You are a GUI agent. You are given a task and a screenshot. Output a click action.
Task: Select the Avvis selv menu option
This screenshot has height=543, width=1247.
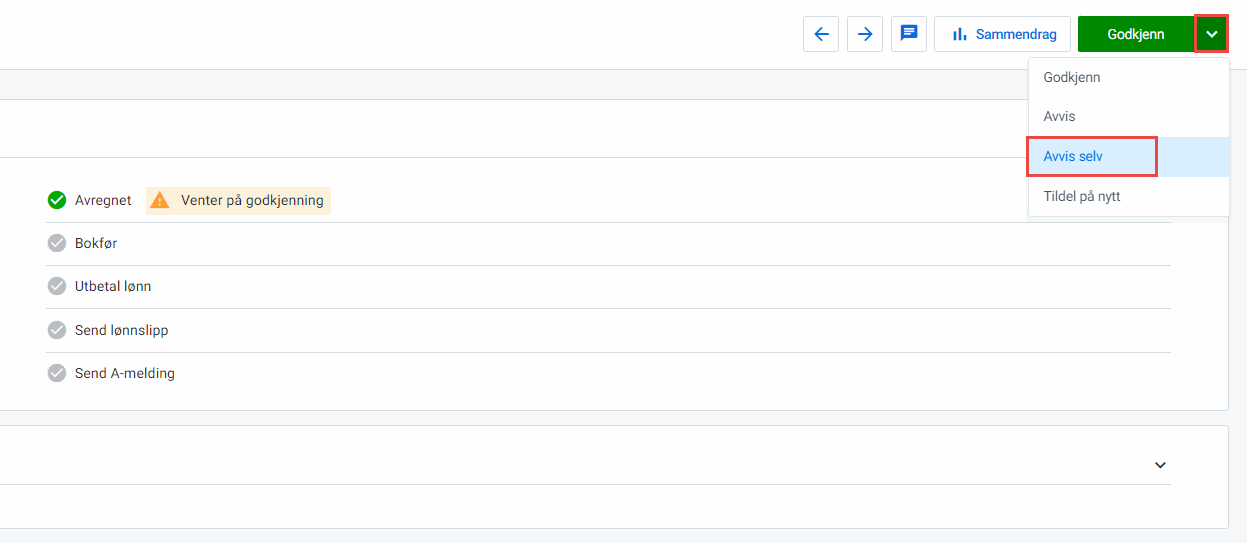click(1073, 157)
